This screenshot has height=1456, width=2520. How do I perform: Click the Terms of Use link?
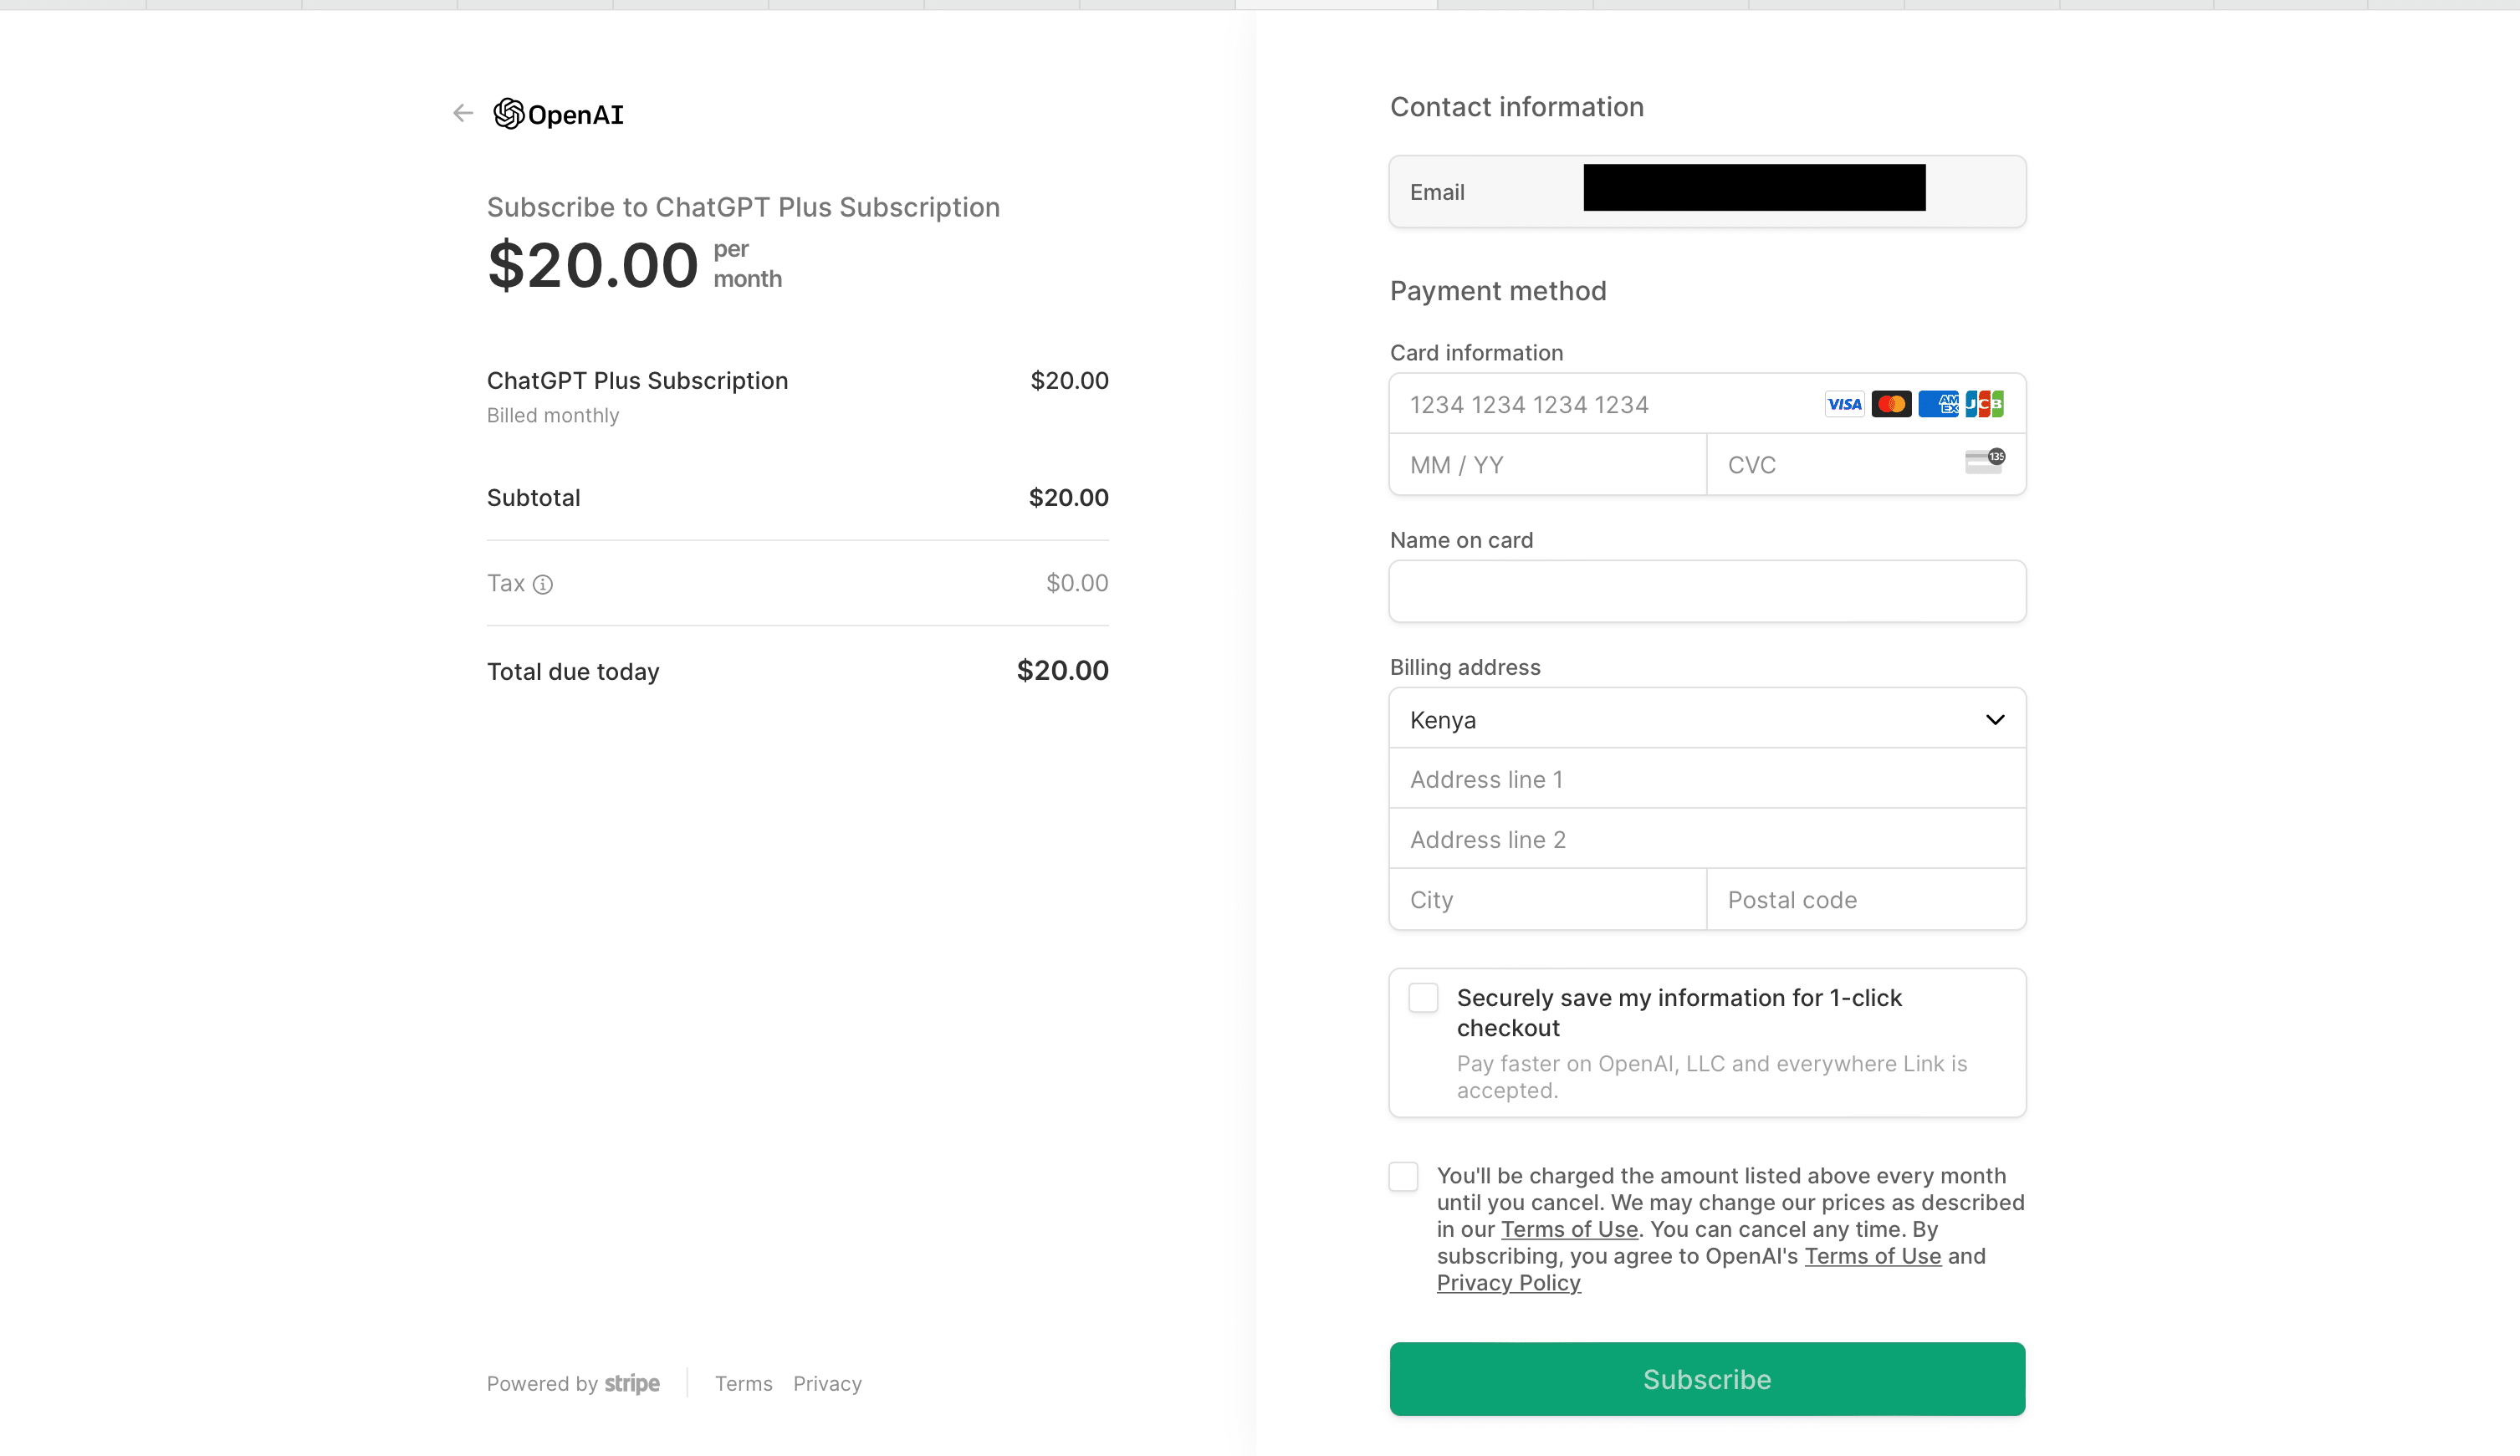(1570, 1229)
